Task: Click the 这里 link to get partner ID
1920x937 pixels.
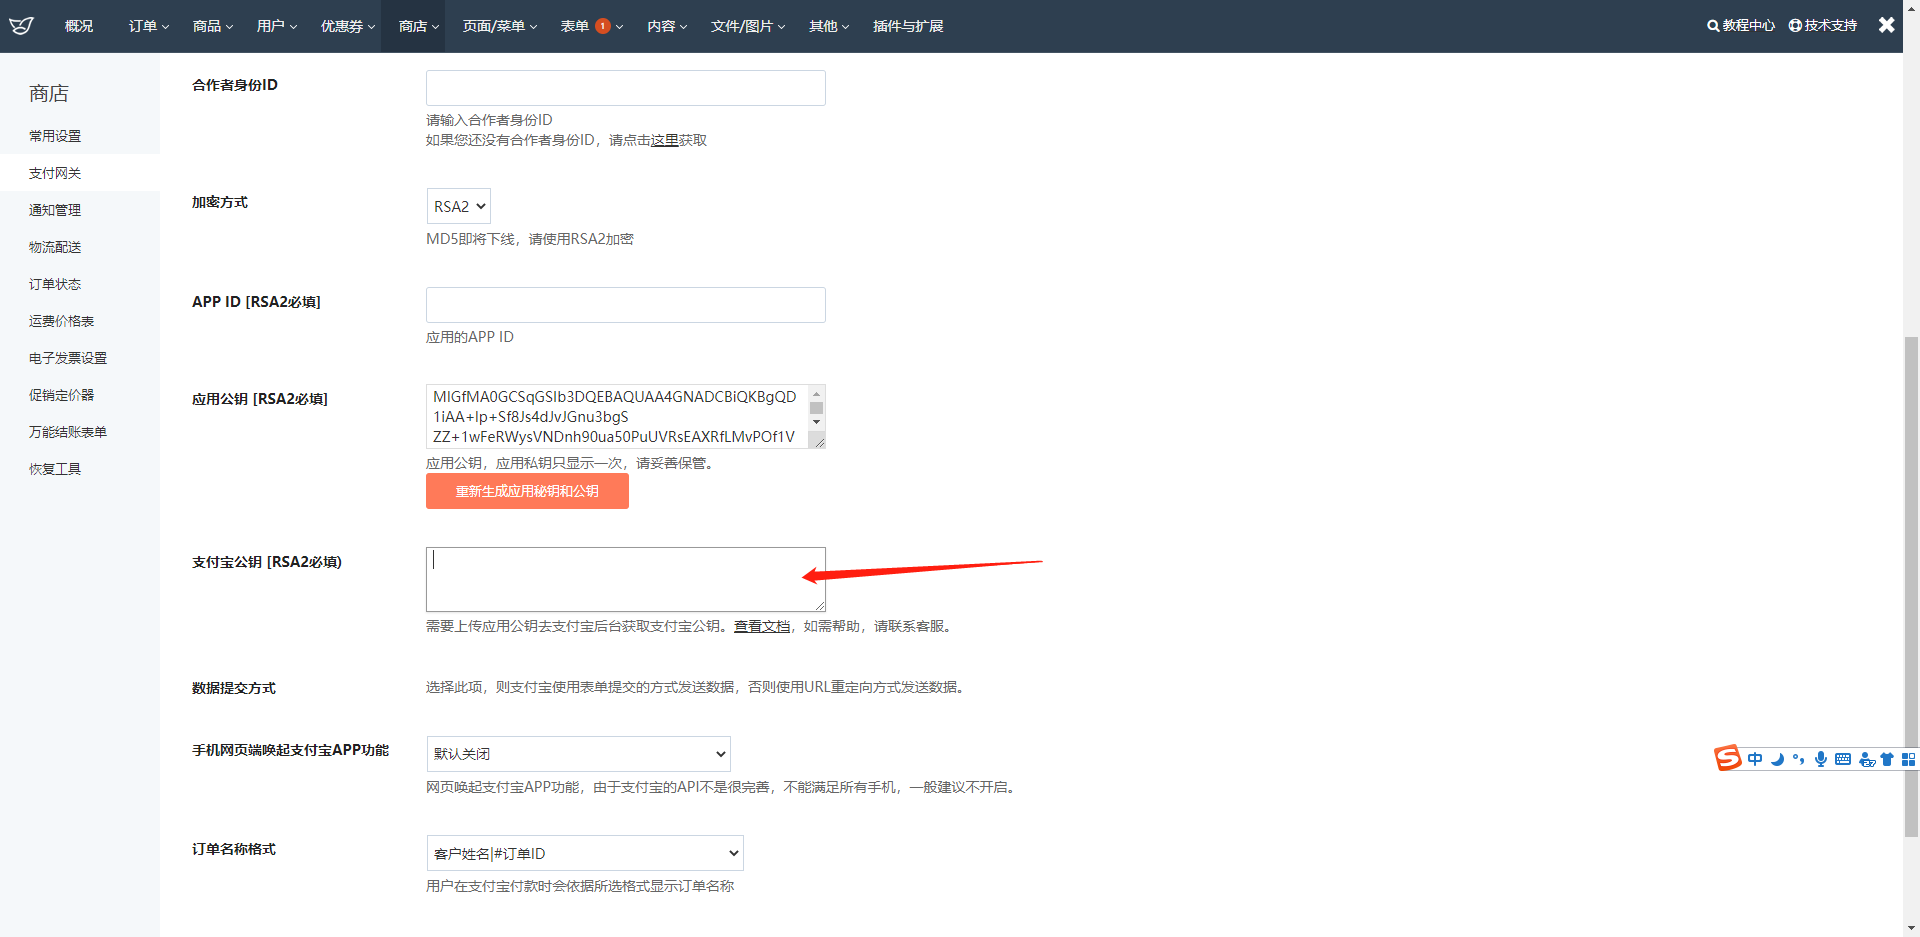Action: tap(665, 140)
